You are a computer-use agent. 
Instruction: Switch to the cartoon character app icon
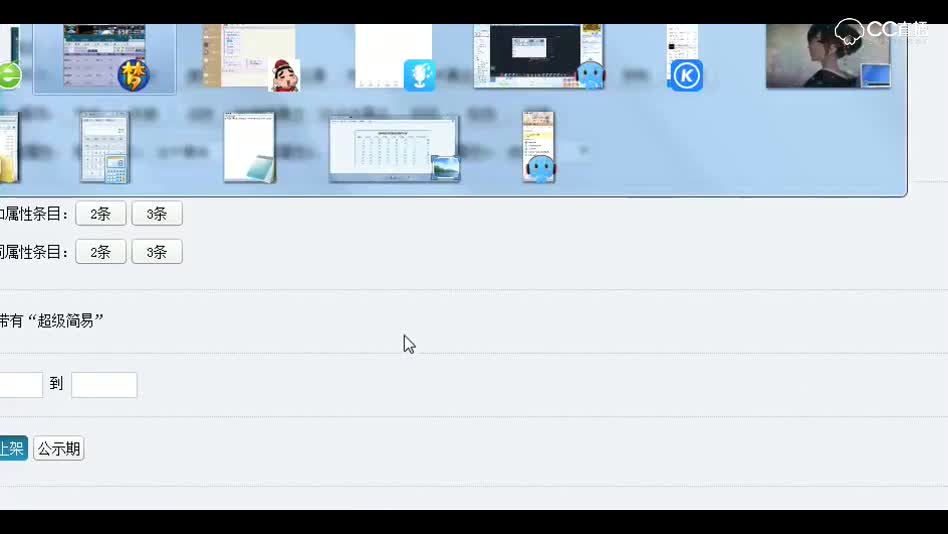[284, 76]
